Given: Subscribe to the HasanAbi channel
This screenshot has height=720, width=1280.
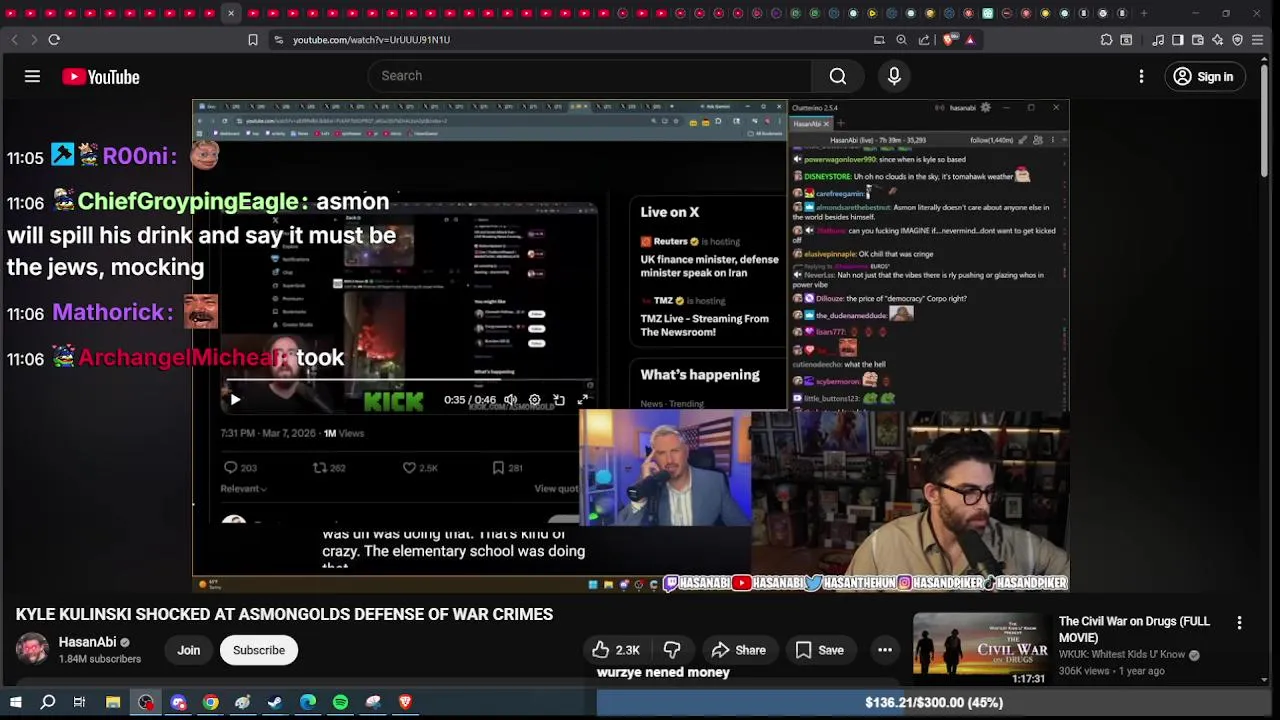Looking at the screenshot, I should [259, 650].
